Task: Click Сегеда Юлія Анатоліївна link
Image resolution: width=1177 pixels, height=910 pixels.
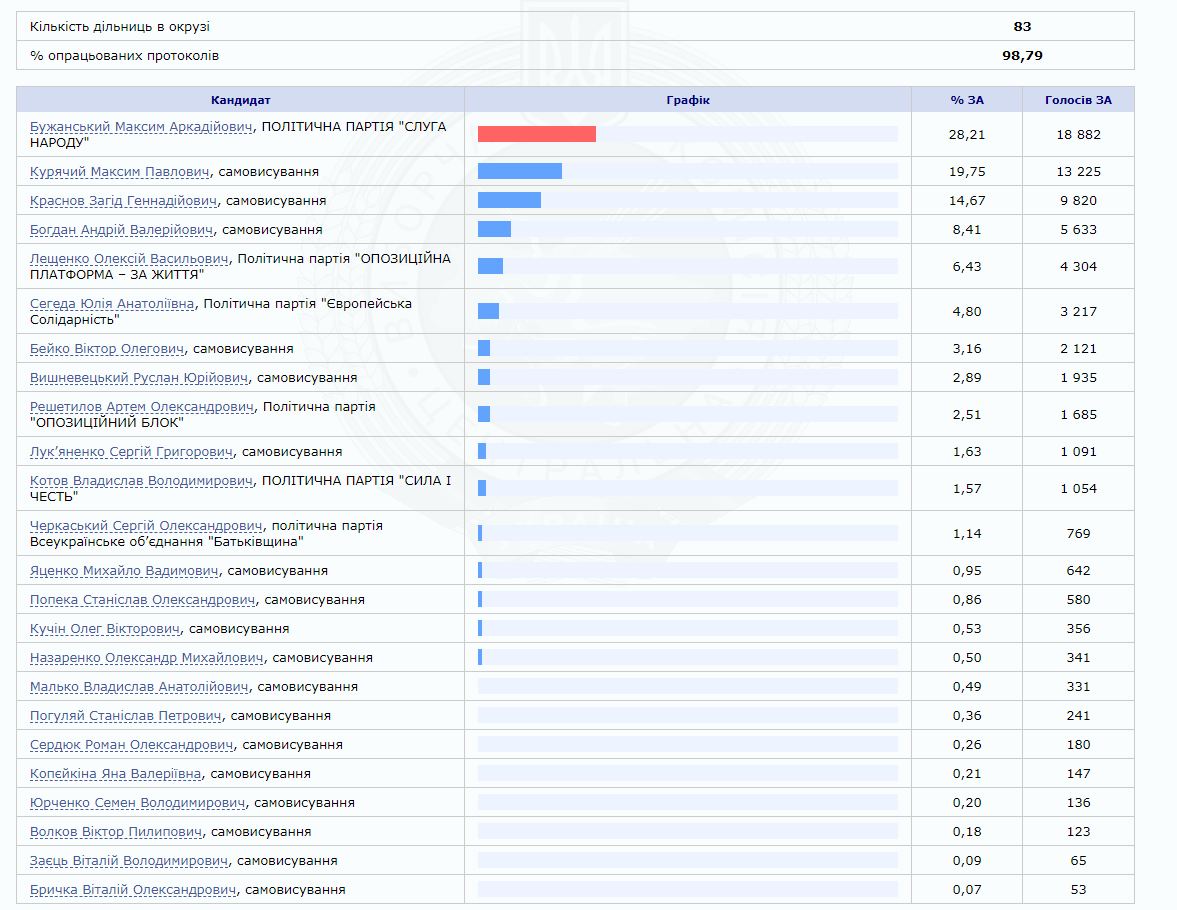Action: tap(112, 304)
